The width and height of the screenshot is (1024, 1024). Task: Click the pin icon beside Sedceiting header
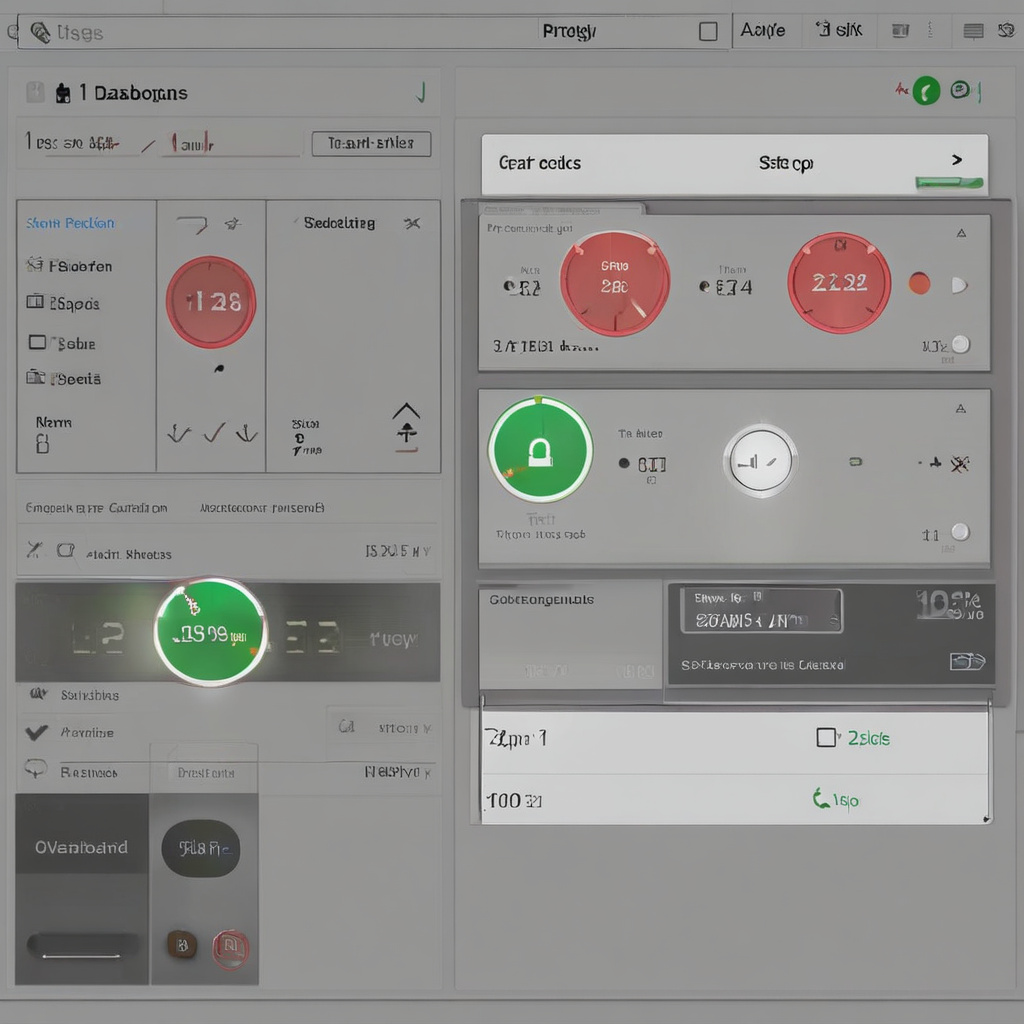[411, 223]
